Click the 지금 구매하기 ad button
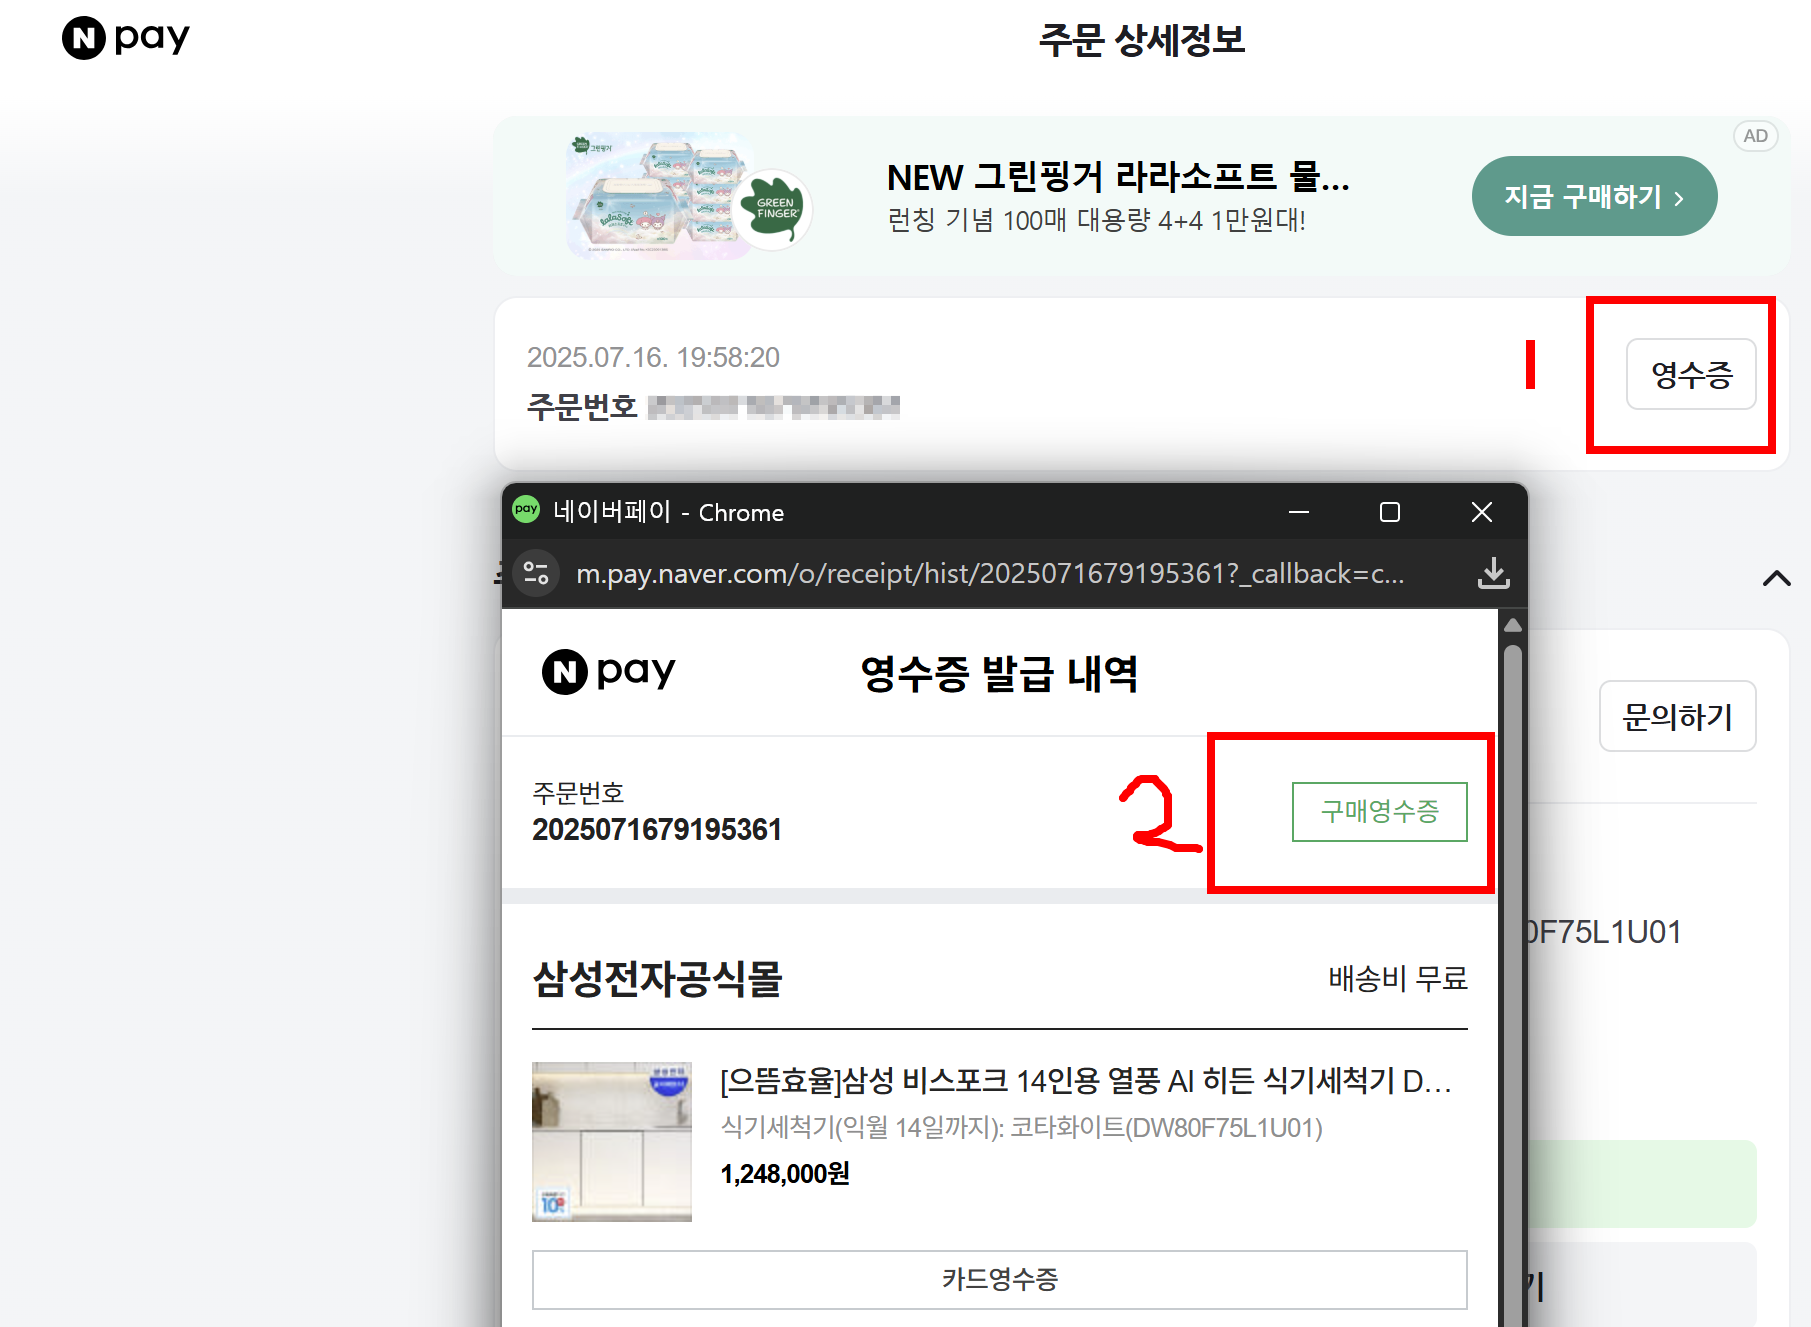 (1594, 196)
